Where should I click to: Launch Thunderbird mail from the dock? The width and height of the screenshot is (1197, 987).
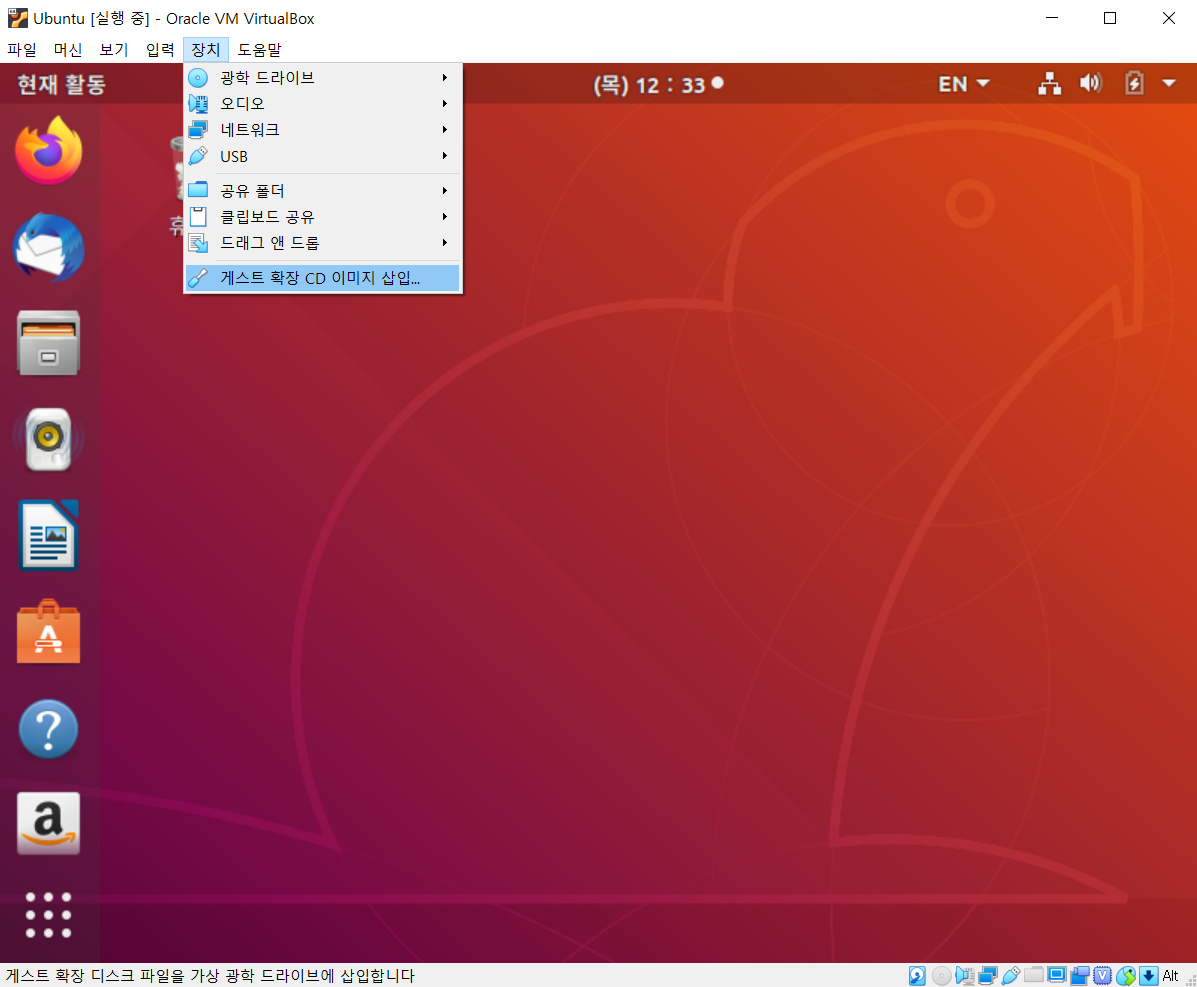point(49,247)
